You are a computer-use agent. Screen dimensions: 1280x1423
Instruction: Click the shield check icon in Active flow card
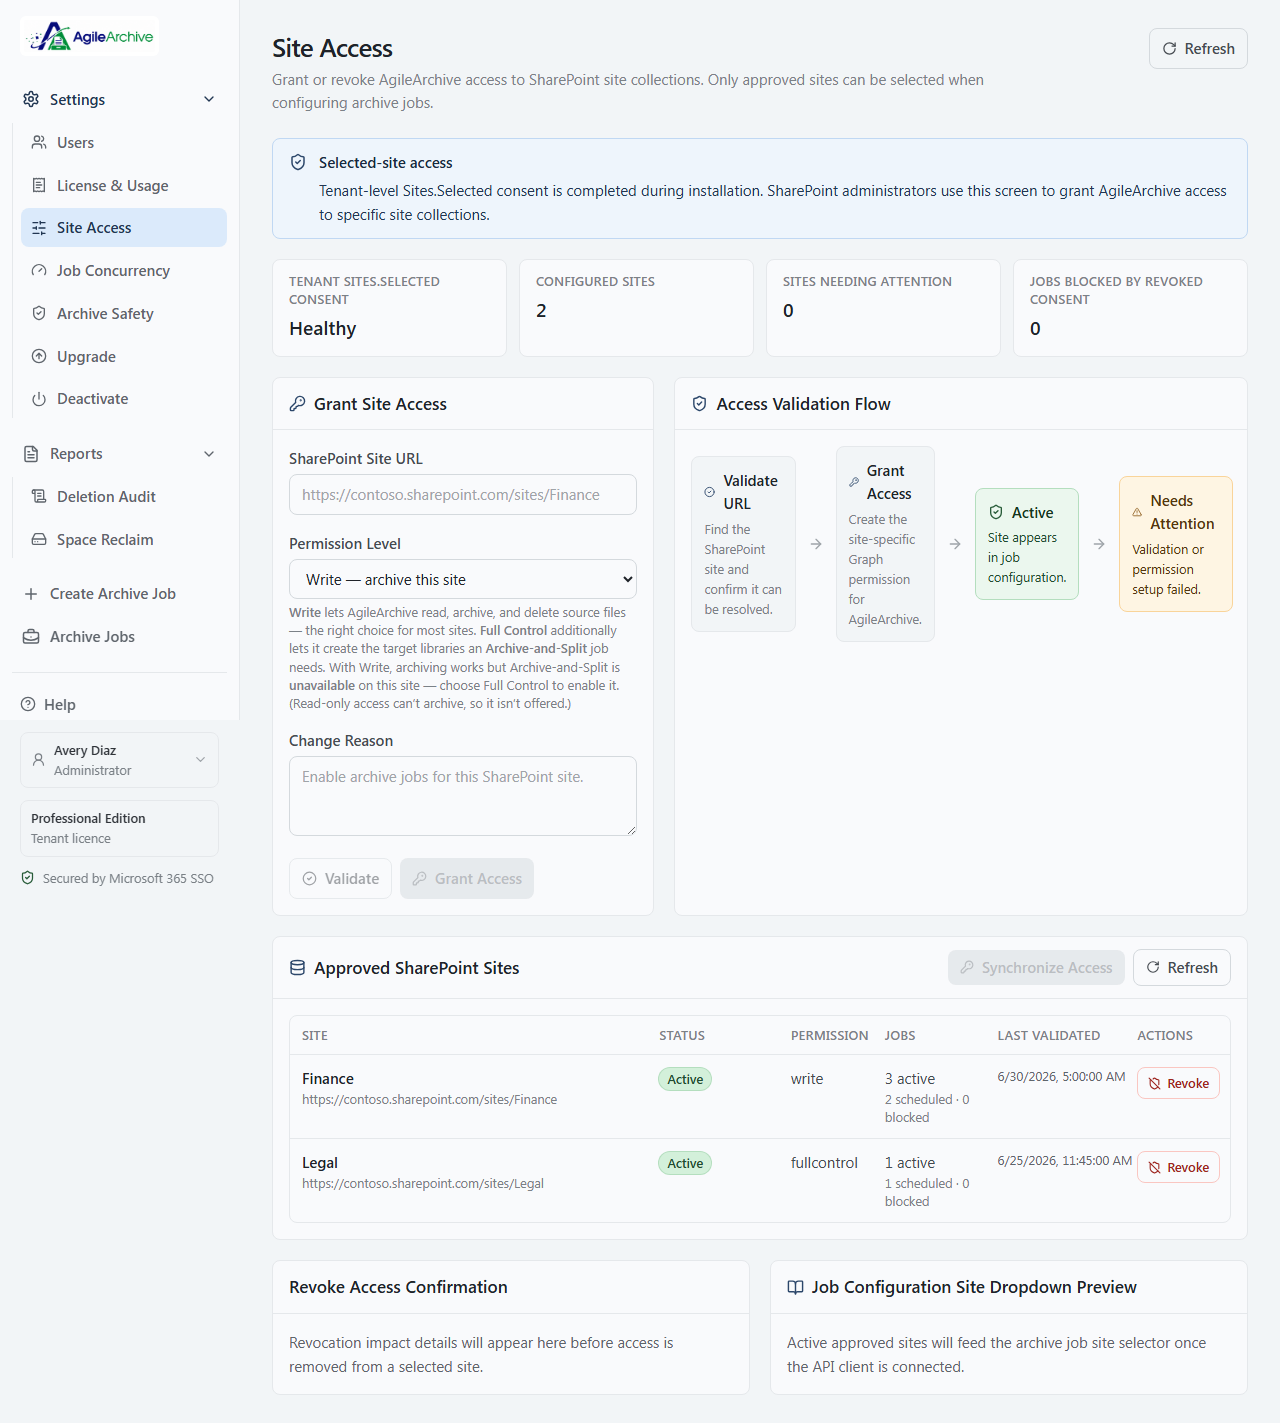pos(996,512)
